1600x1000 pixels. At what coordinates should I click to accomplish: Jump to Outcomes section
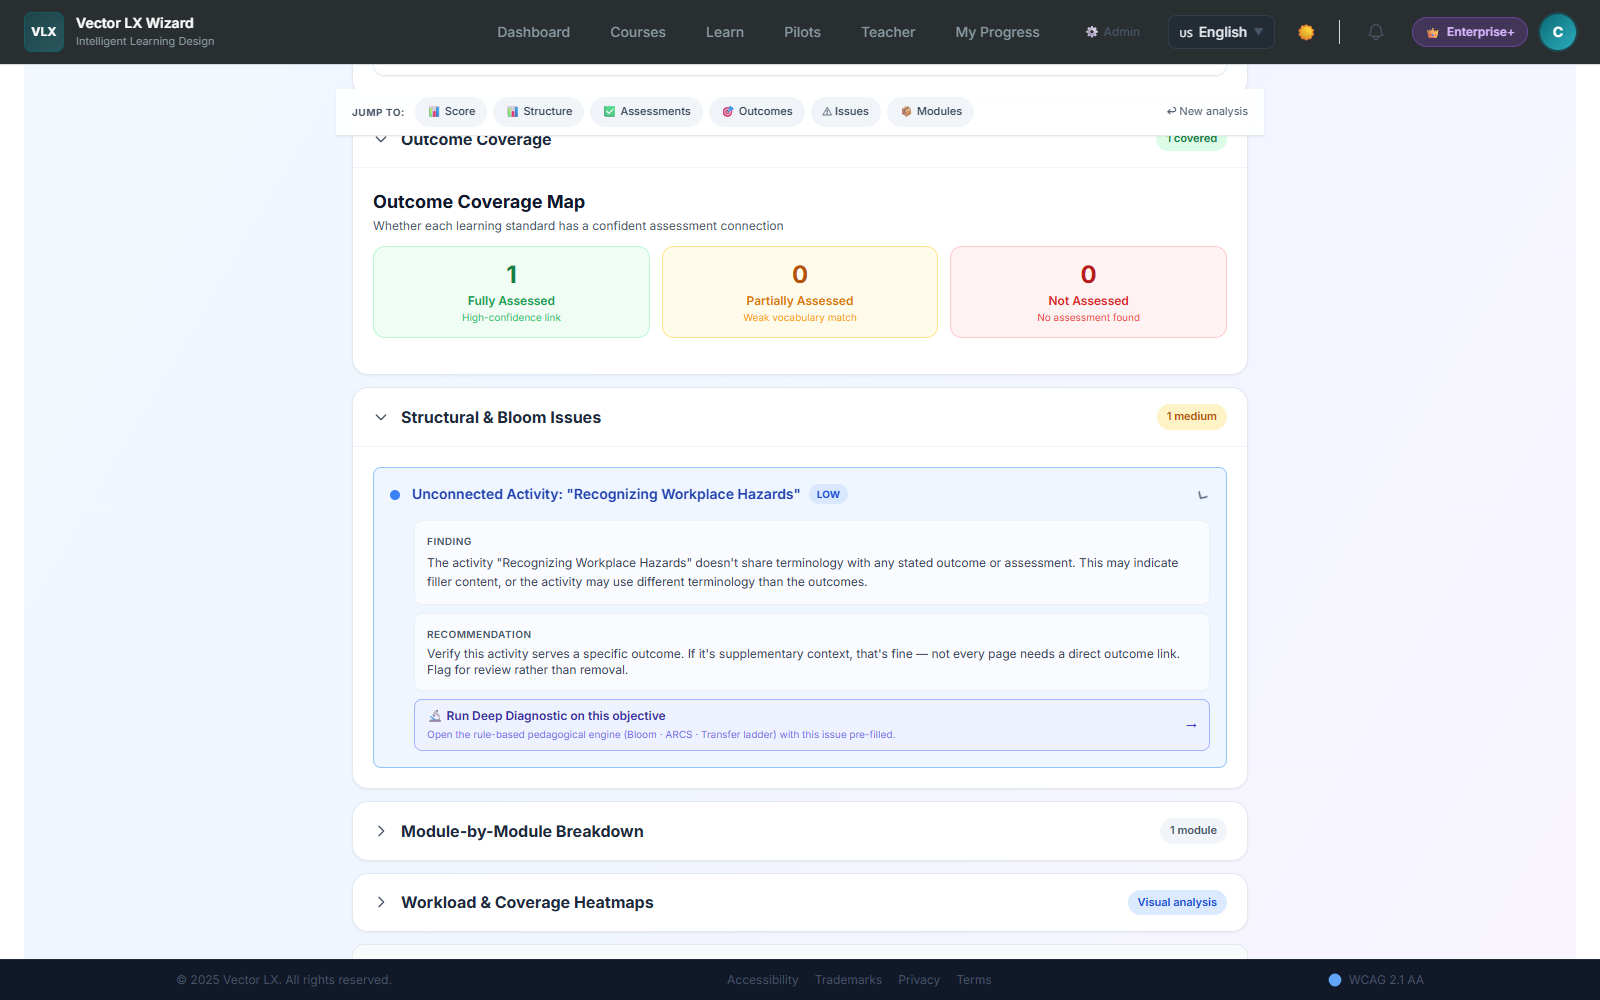coord(757,112)
